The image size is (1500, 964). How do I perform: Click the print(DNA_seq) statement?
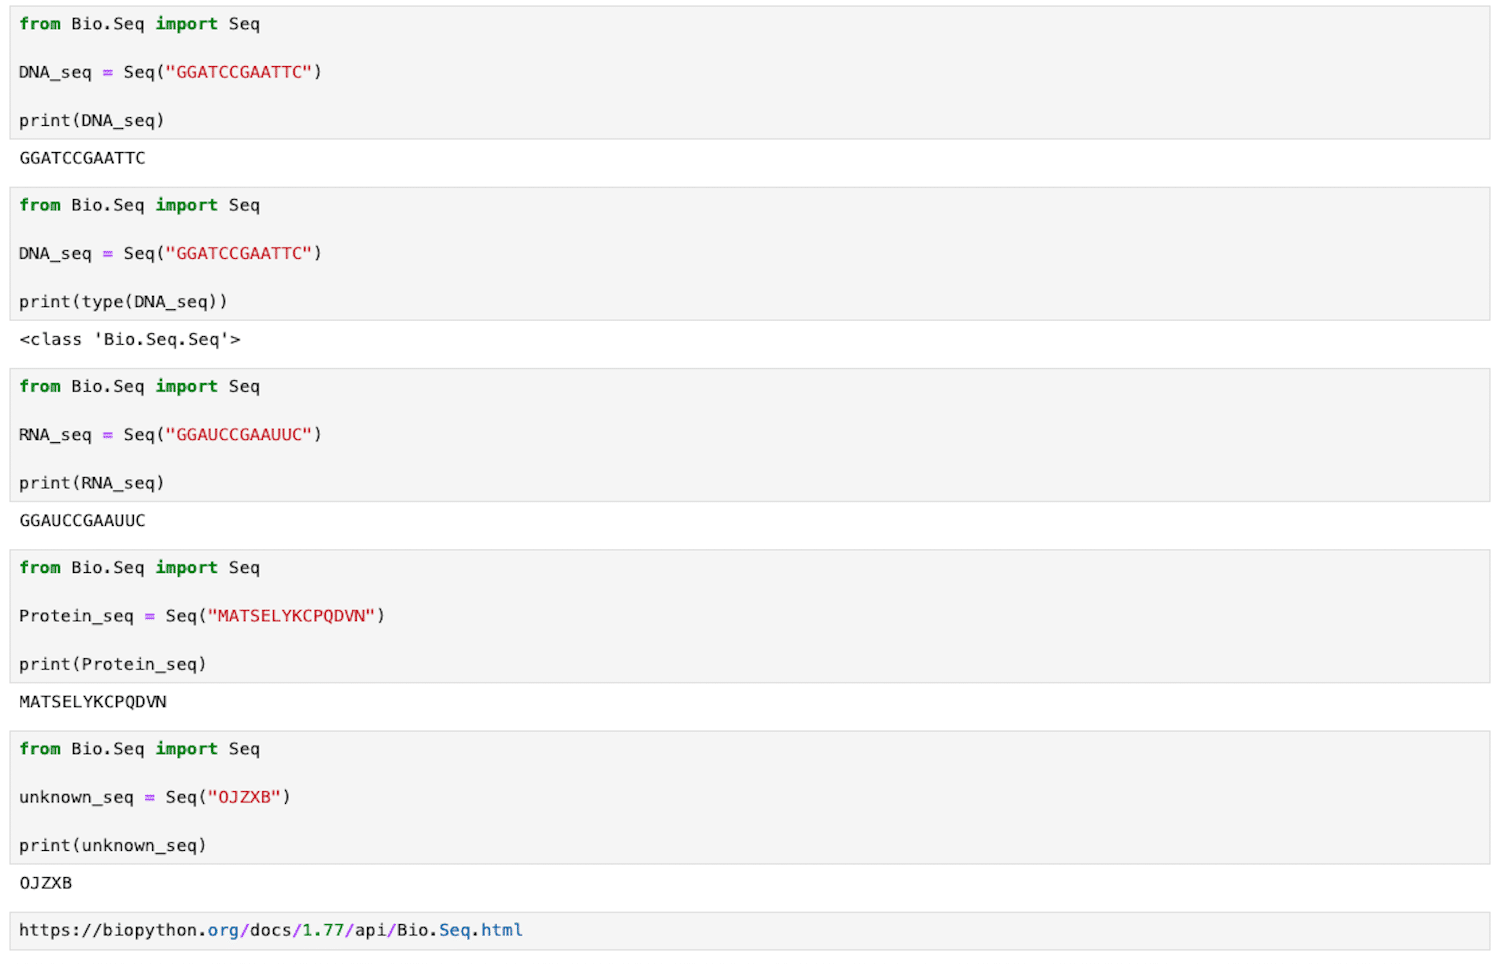pyautogui.click(x=91, y=119)
